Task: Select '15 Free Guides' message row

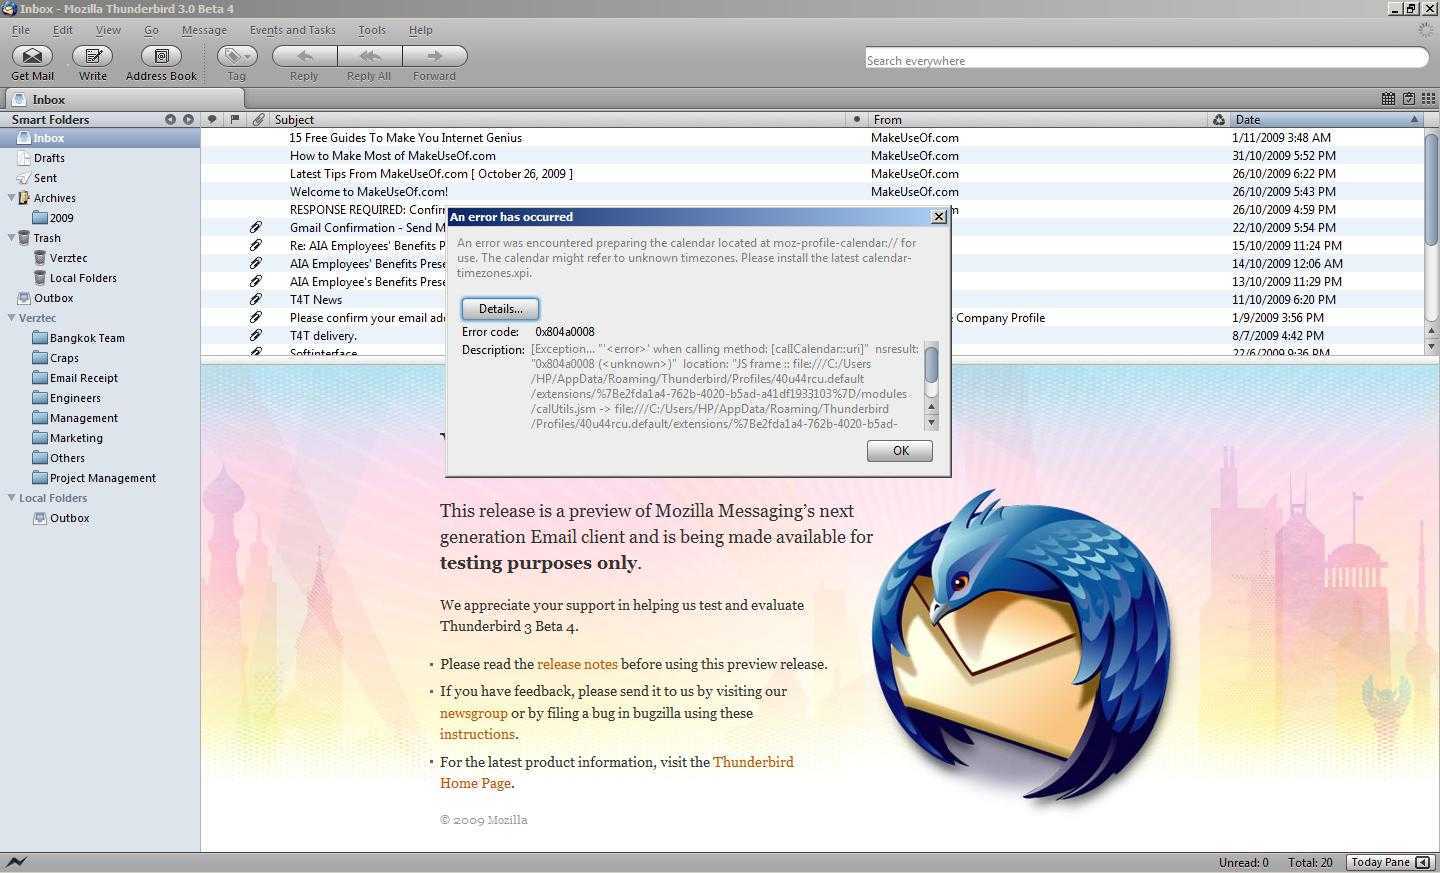Action: 812,137
